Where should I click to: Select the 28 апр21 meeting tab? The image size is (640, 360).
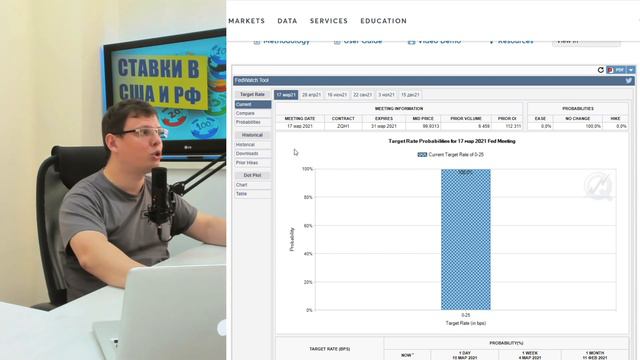point(311,95)
